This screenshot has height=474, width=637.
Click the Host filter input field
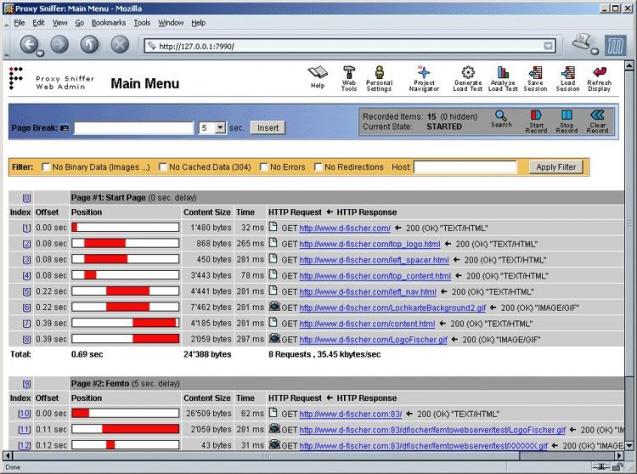[x=465, y=167]
